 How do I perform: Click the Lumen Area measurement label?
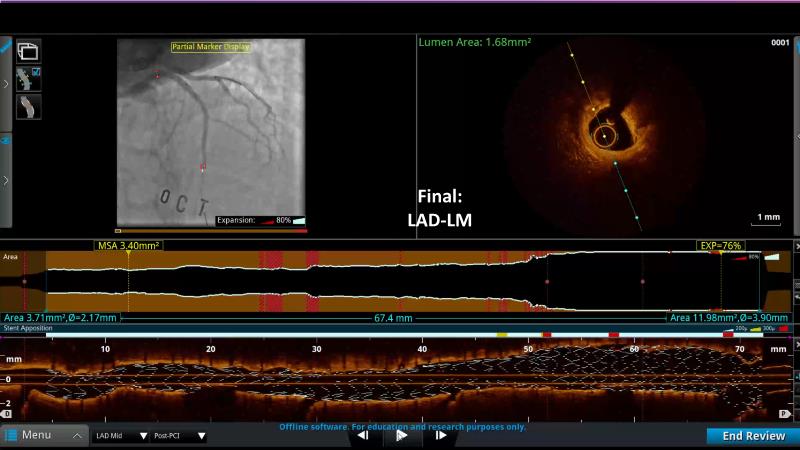click(475, 43)
